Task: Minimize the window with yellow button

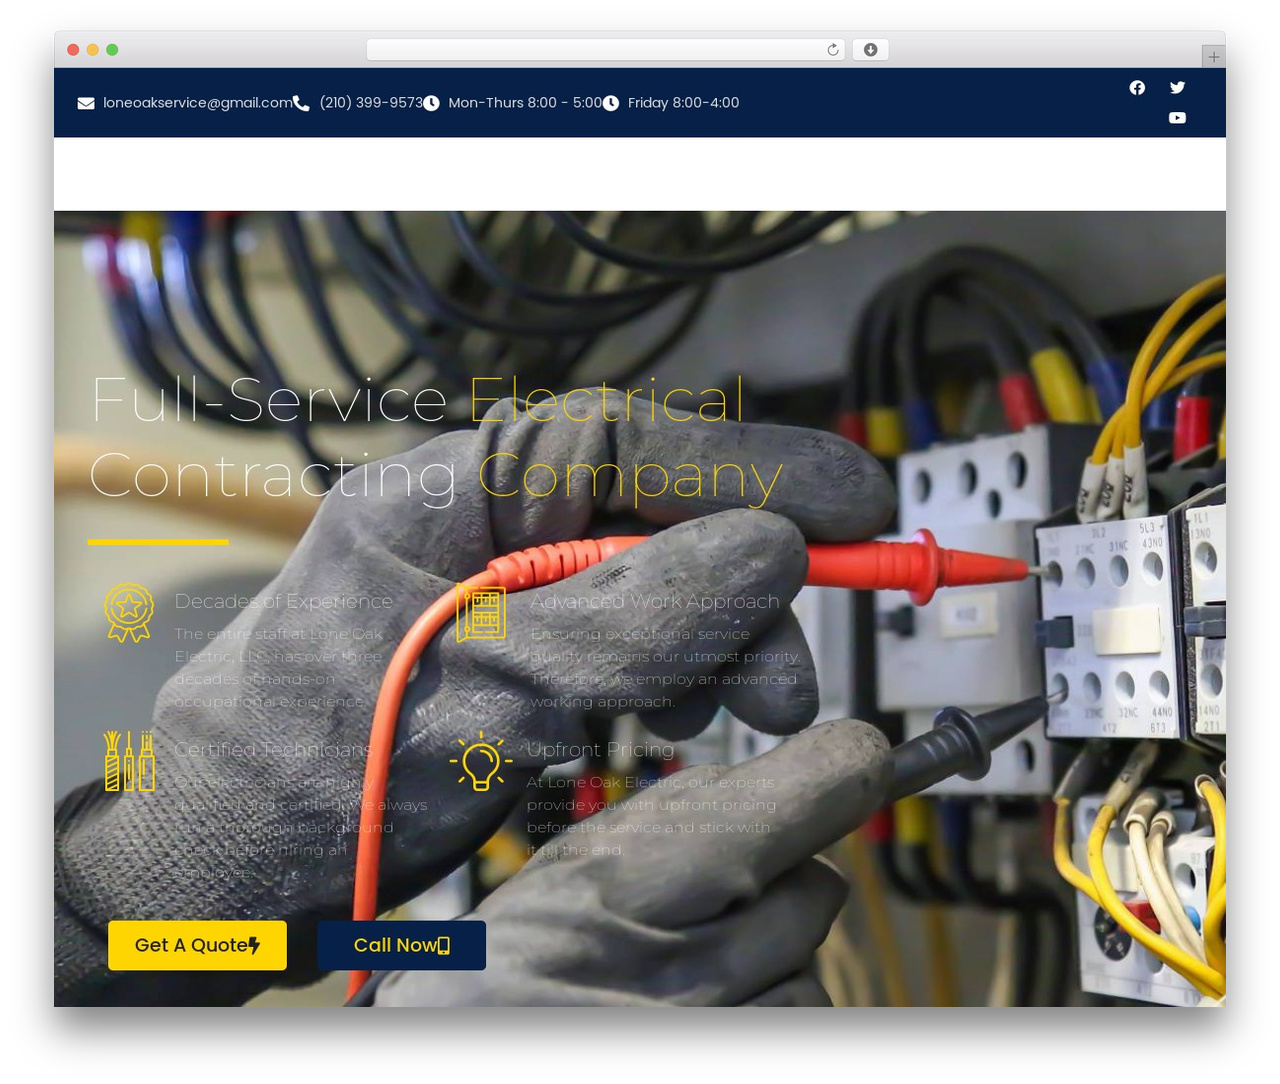Action: pyautogui.click(x=93, y=50)
